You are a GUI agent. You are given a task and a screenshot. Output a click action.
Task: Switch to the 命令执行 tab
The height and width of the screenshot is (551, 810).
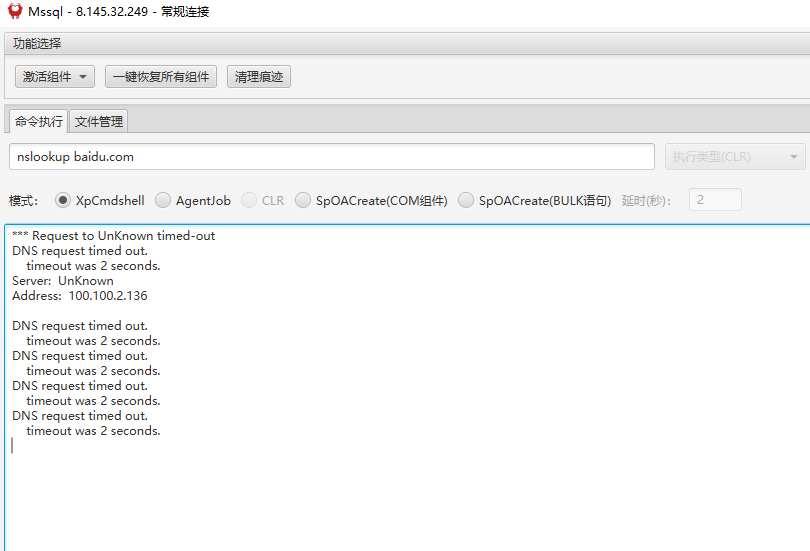38,122
